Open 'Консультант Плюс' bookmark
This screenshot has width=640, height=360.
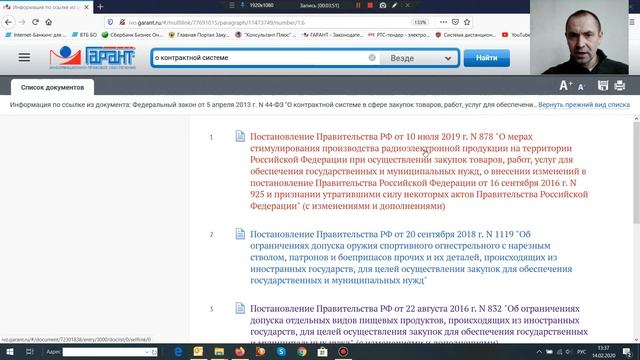click(266, 35)
